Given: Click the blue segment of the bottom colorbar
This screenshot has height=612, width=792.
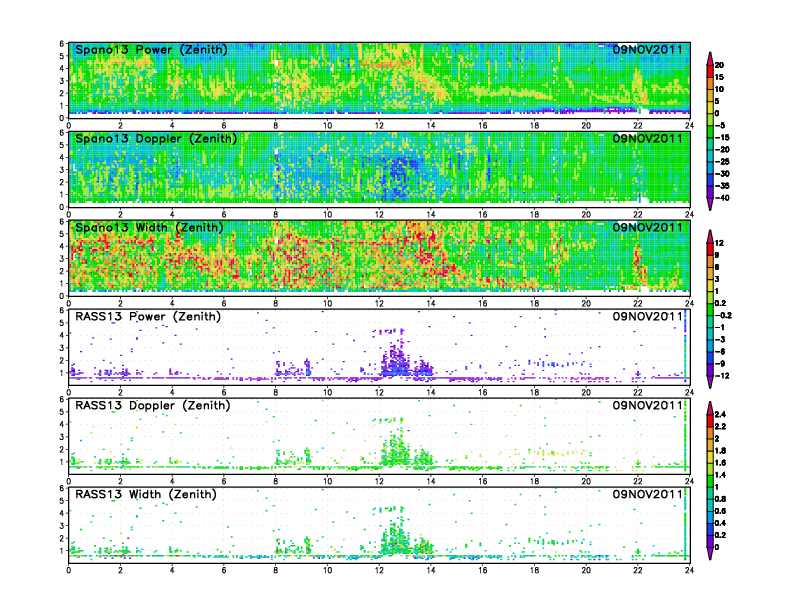Looking at the screenshot, I should [710, 529].
